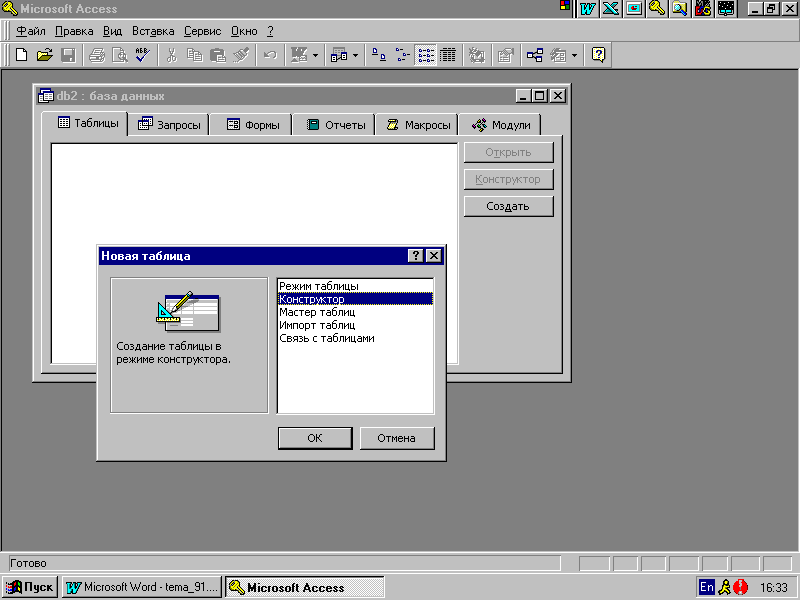Click the Save floppy disk icon
This screenshot has width=800, height=600.
coord(68,55)
